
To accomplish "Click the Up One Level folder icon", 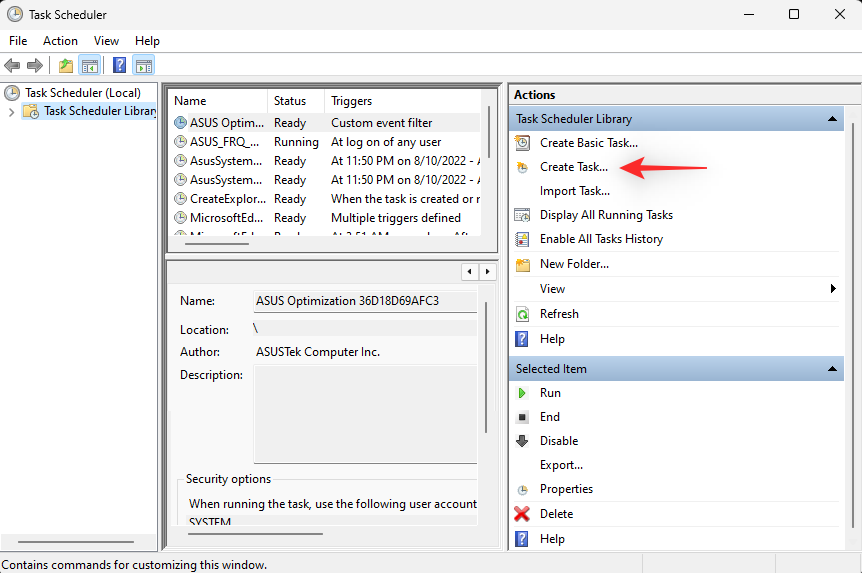I will (x=65, y=66).
